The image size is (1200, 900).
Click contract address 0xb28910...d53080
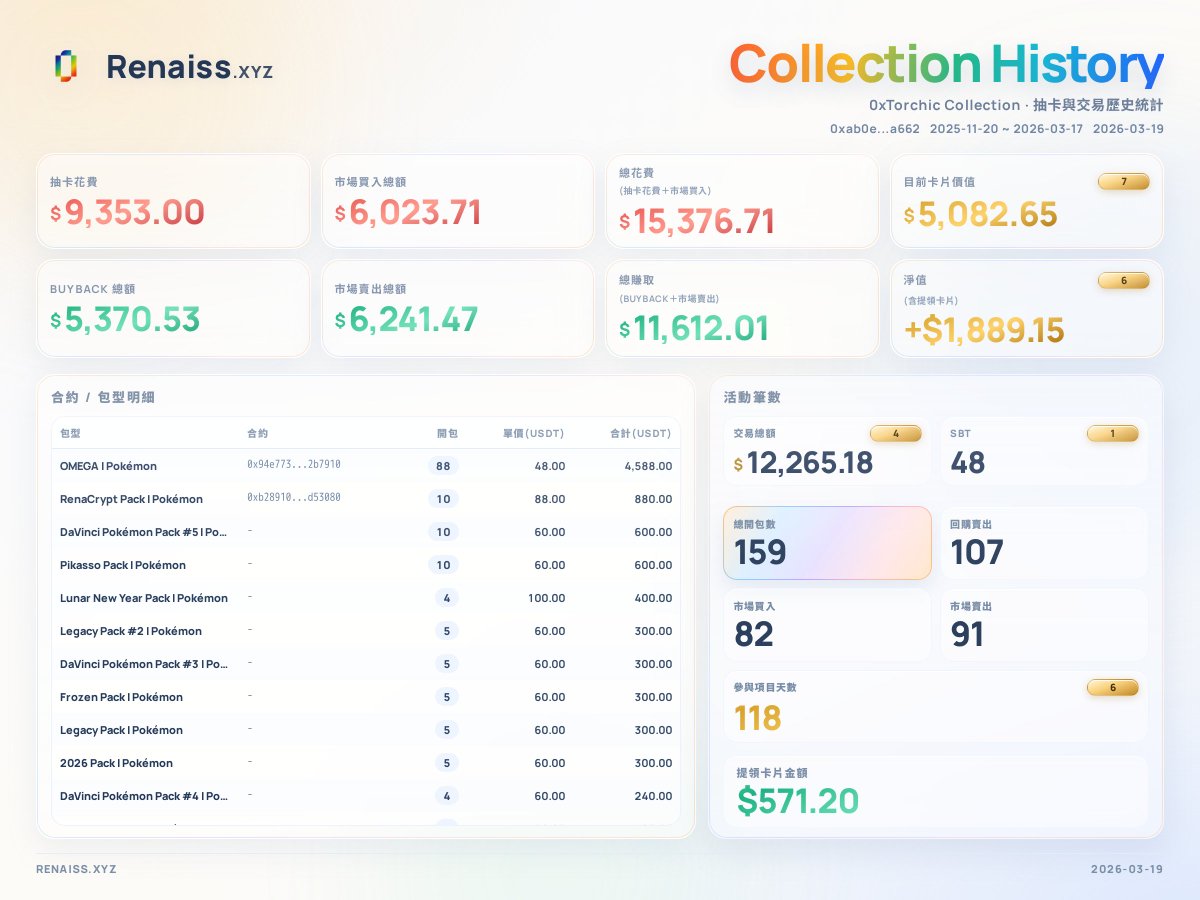tap(294, 498)
